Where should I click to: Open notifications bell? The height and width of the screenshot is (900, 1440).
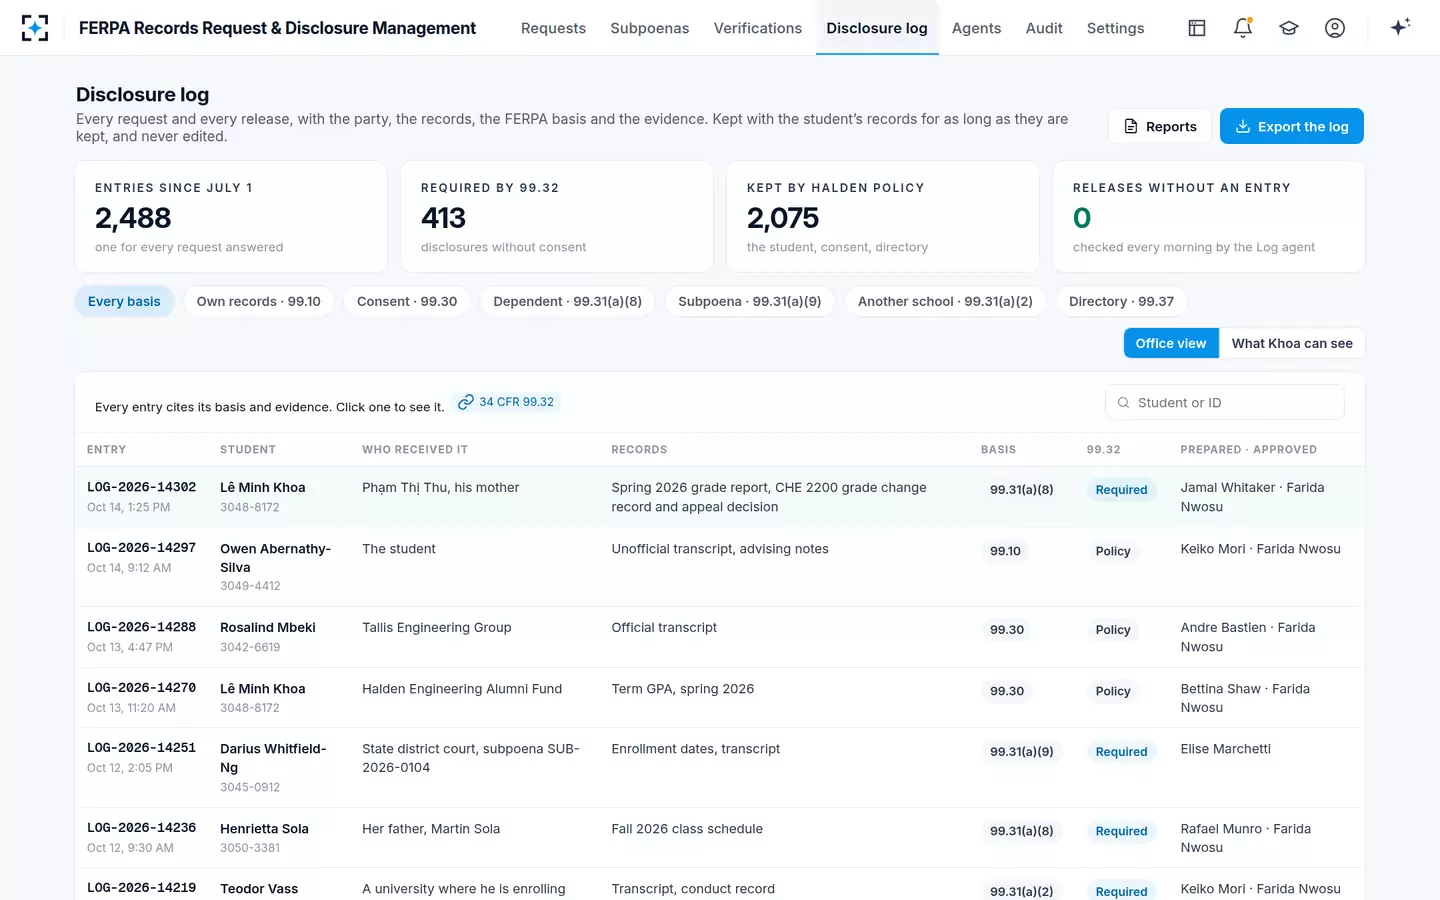coord(1243,28)
